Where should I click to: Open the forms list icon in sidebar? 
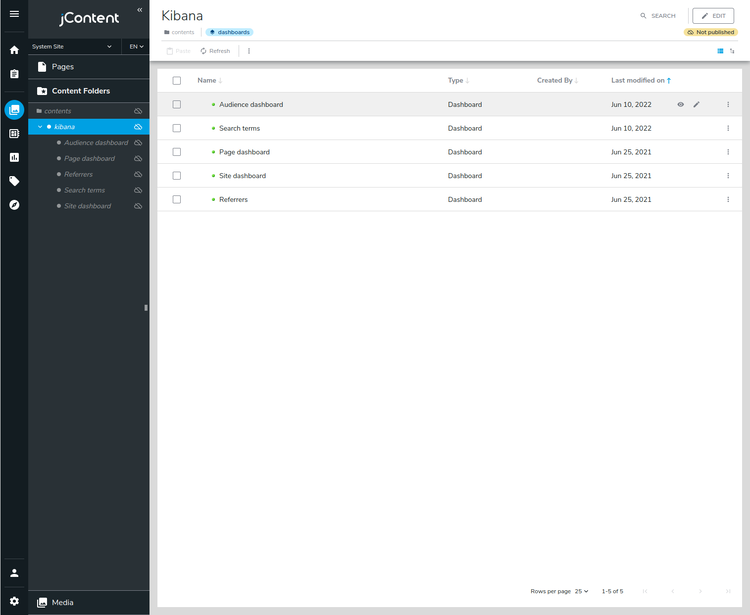point(14,133)
